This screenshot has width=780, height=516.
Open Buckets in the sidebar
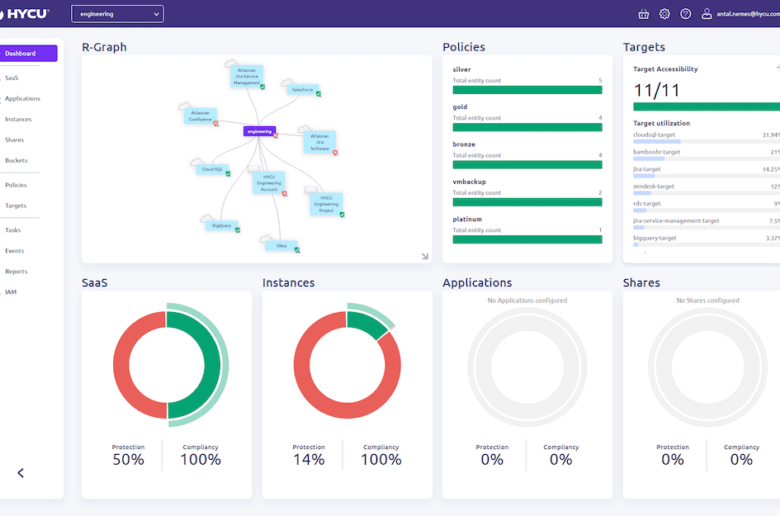16,160
